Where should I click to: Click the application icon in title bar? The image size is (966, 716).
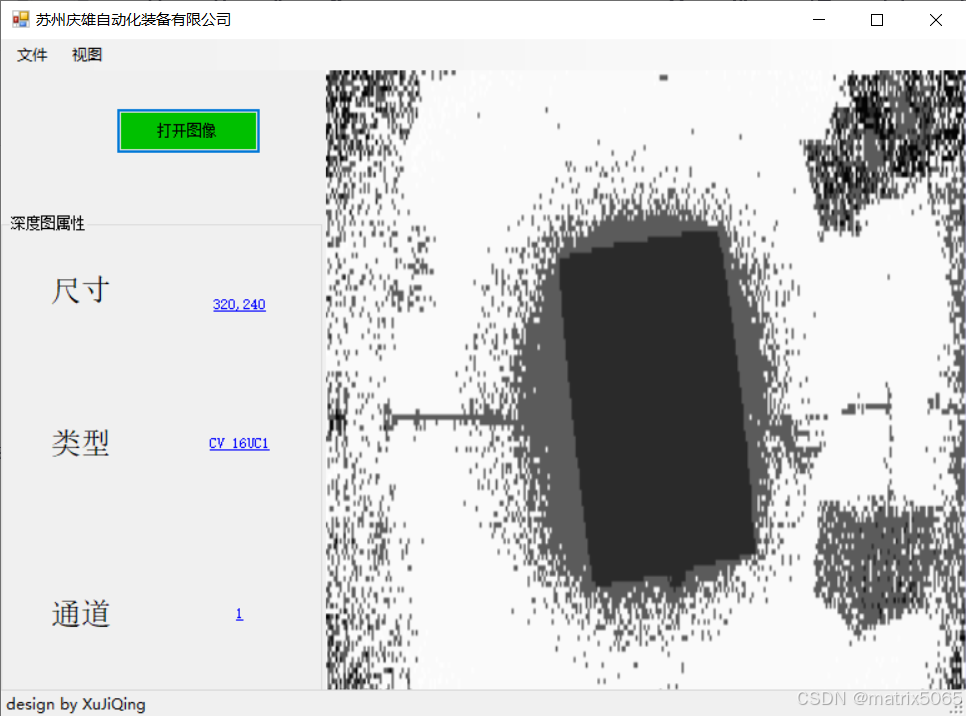pos(20,20)
